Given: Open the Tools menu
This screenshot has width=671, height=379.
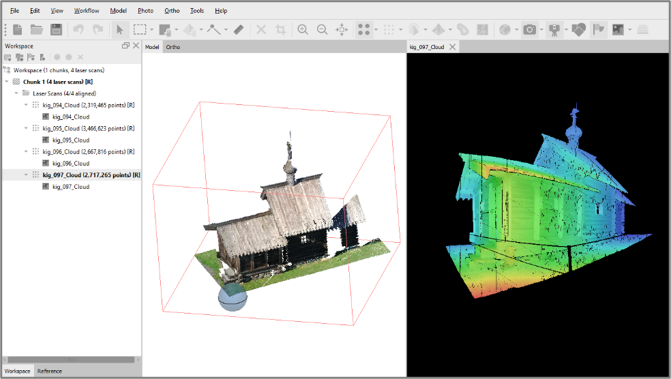Looking at the screenshot, I should (197, 11).
